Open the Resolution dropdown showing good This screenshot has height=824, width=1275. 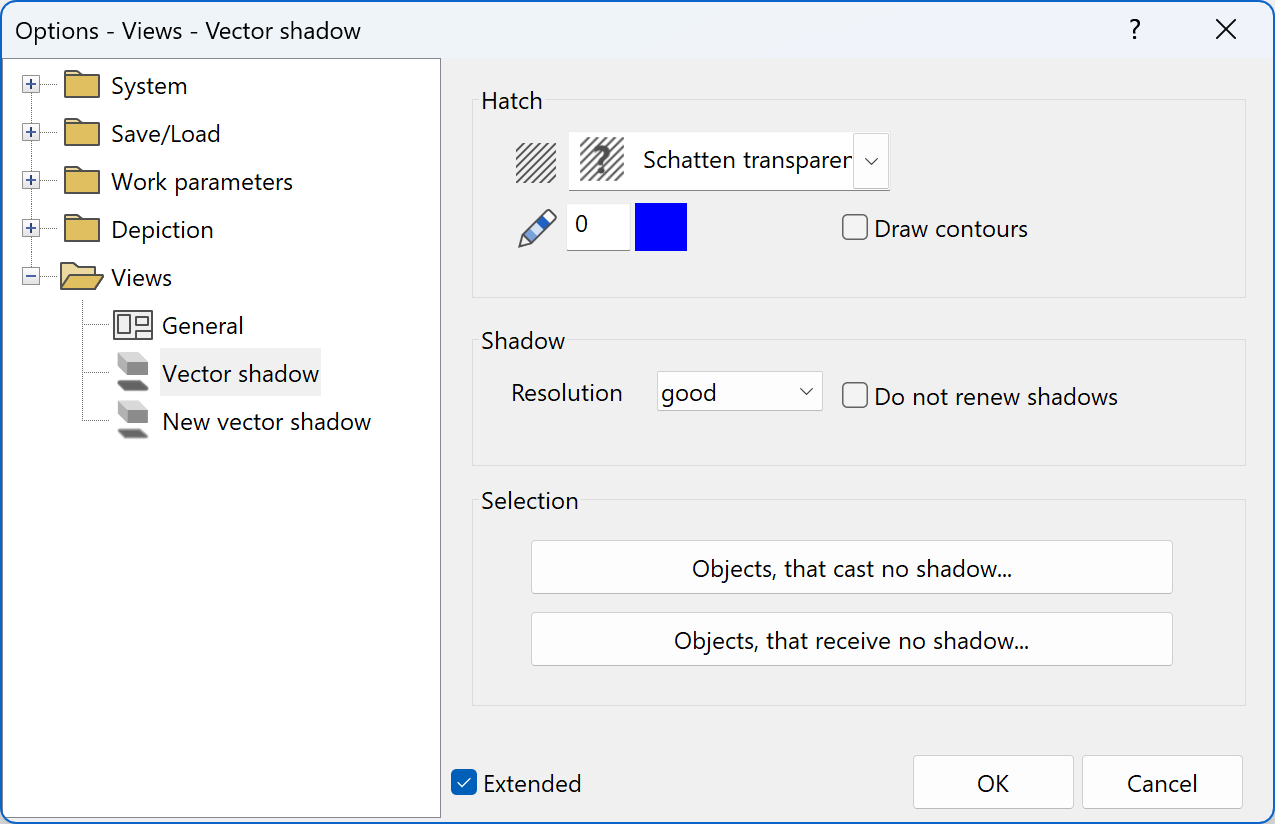[x=806, y=391]
